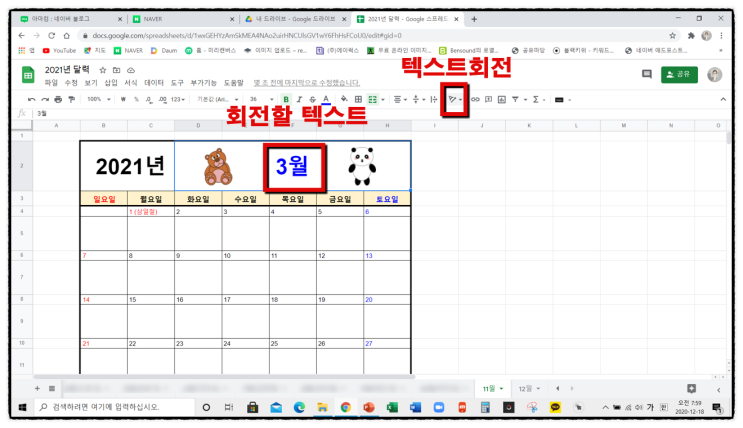743x428 pixels.
Task: Click the brown bear image
Action: pyautogui.click(x=218, y=167)
